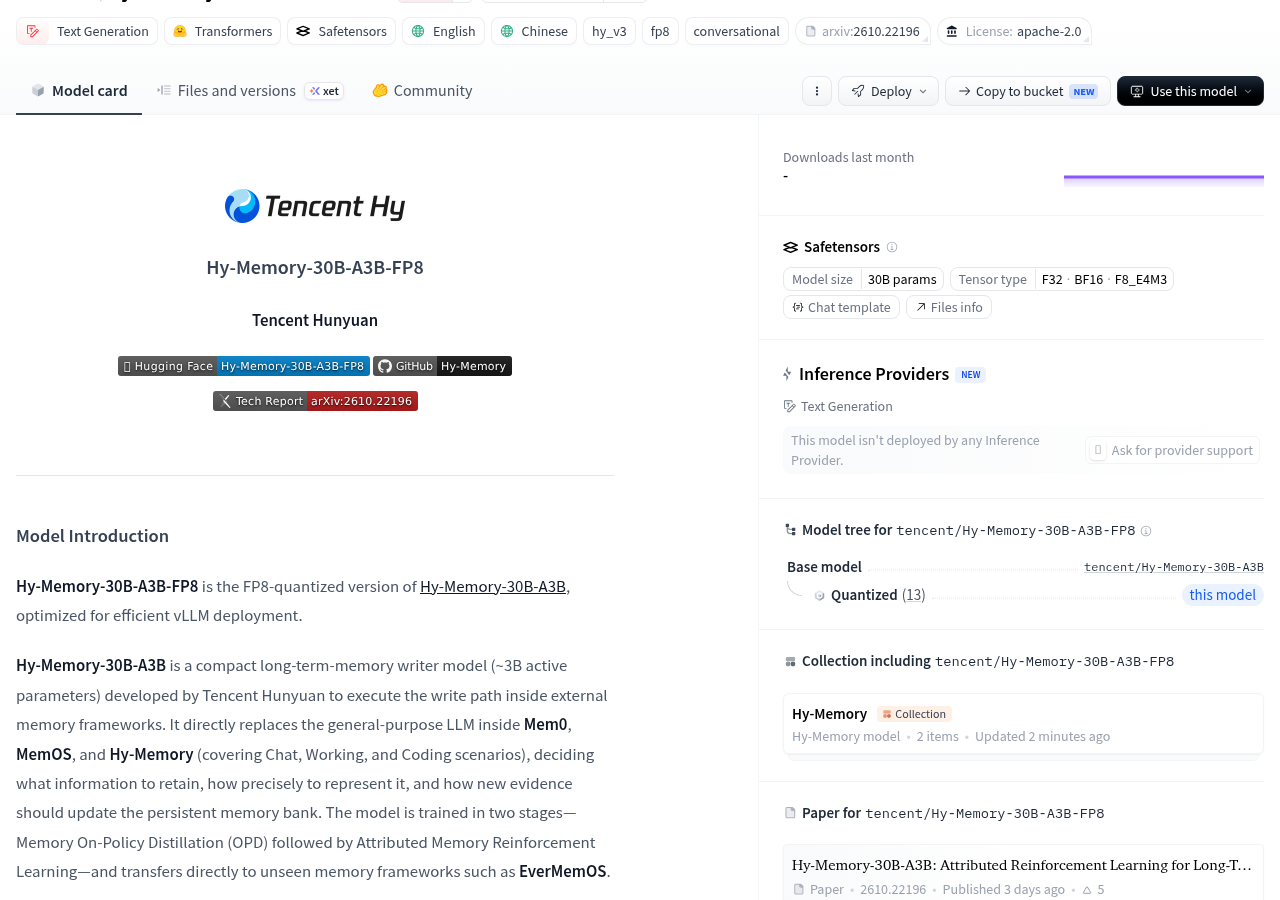
Task: Open the three-dot more options menu
Action: point(817,91)
